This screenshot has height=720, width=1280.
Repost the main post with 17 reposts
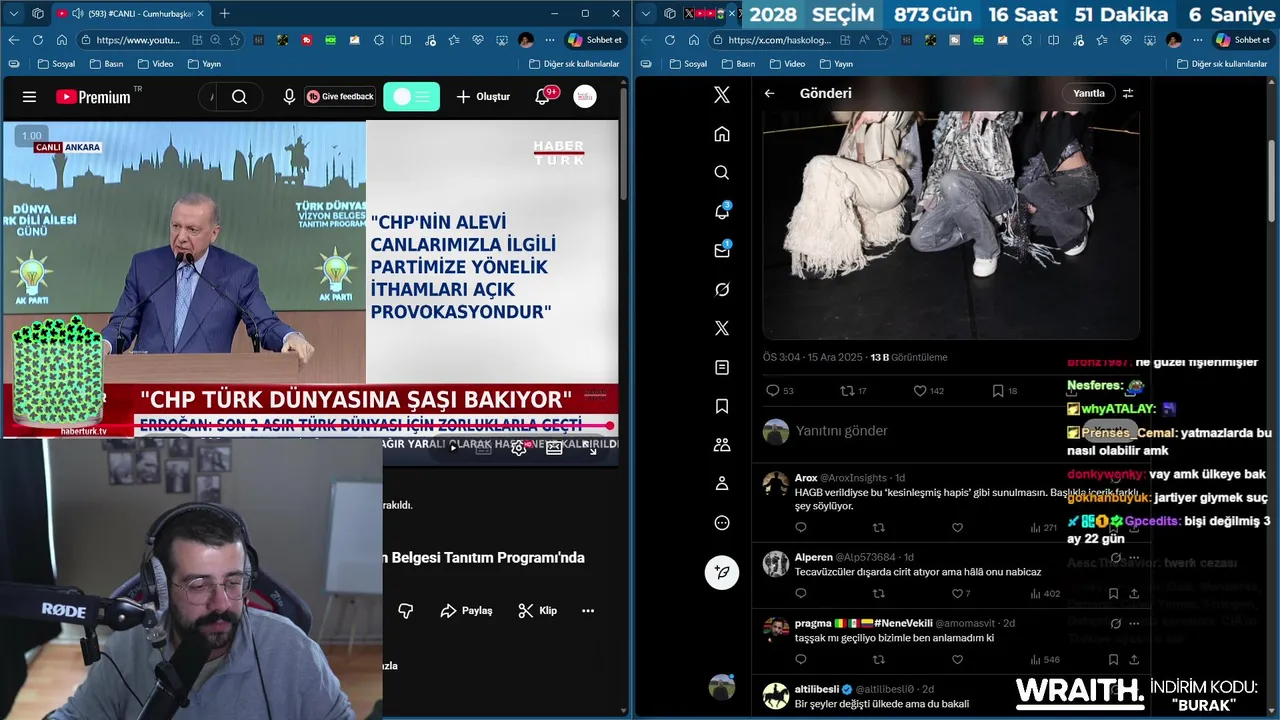(x=853, y=391)
